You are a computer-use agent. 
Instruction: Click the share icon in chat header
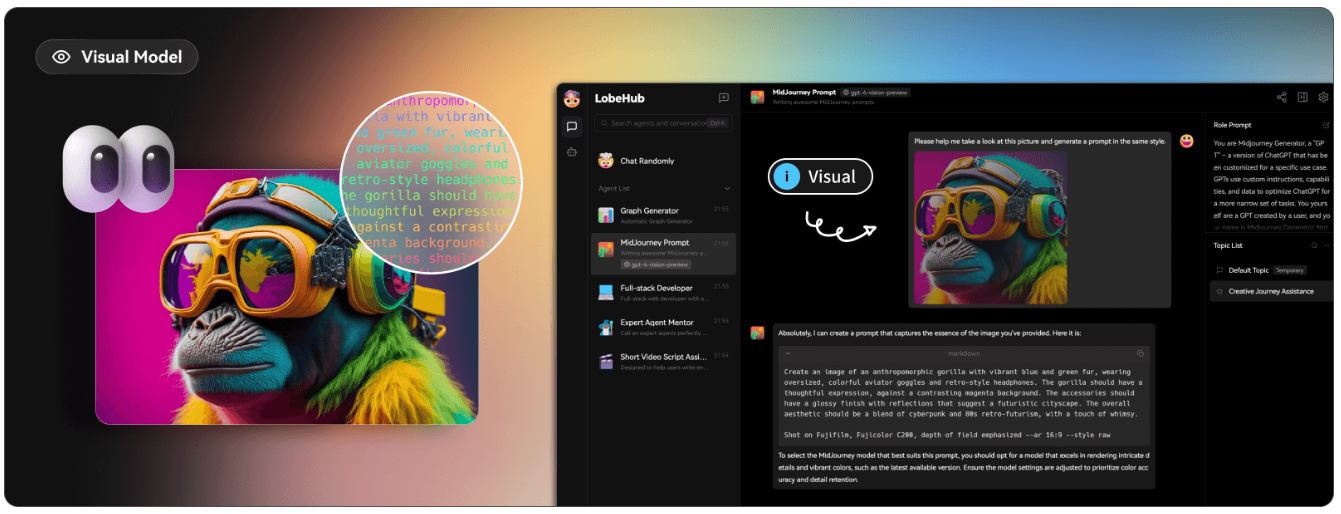tap(1282, 97)
